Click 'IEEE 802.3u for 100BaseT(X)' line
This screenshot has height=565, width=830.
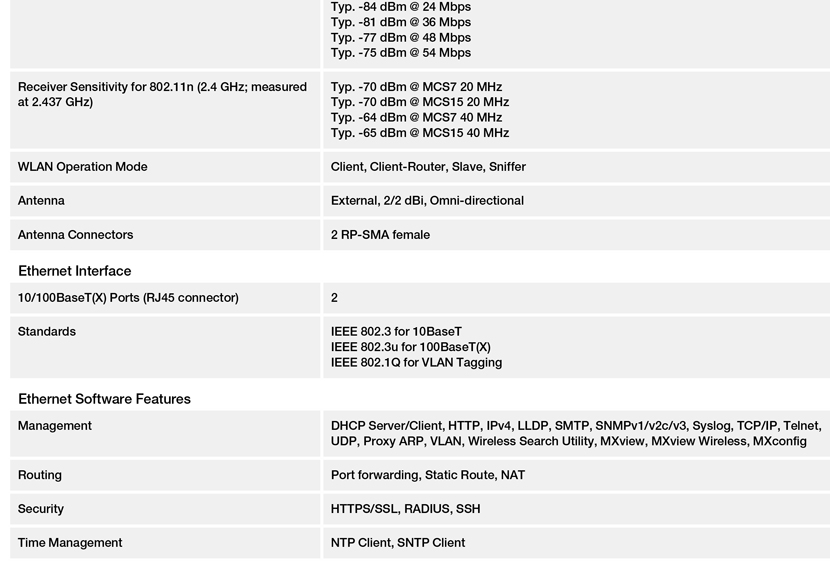coord(411,347)
